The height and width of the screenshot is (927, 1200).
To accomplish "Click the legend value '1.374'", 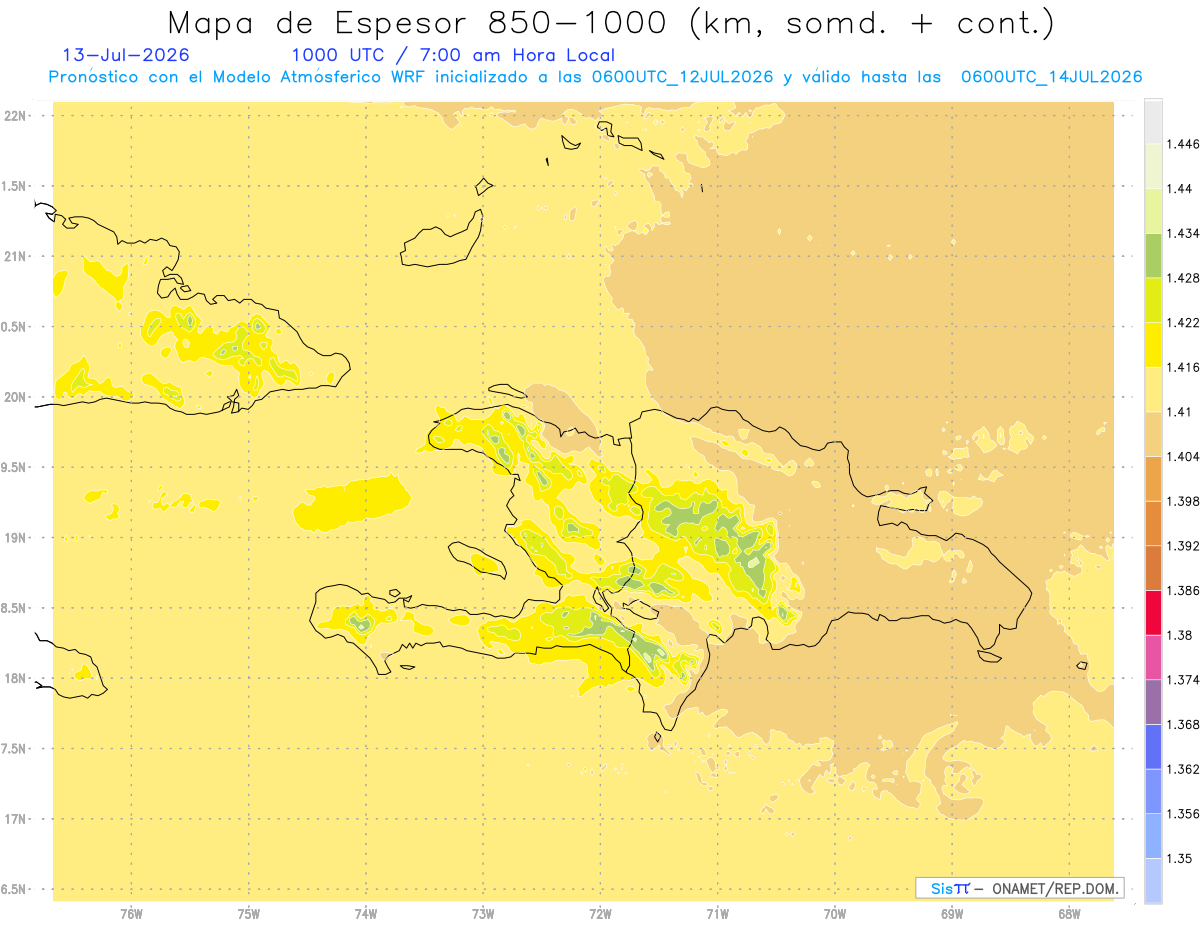I will coord(1183,680).
